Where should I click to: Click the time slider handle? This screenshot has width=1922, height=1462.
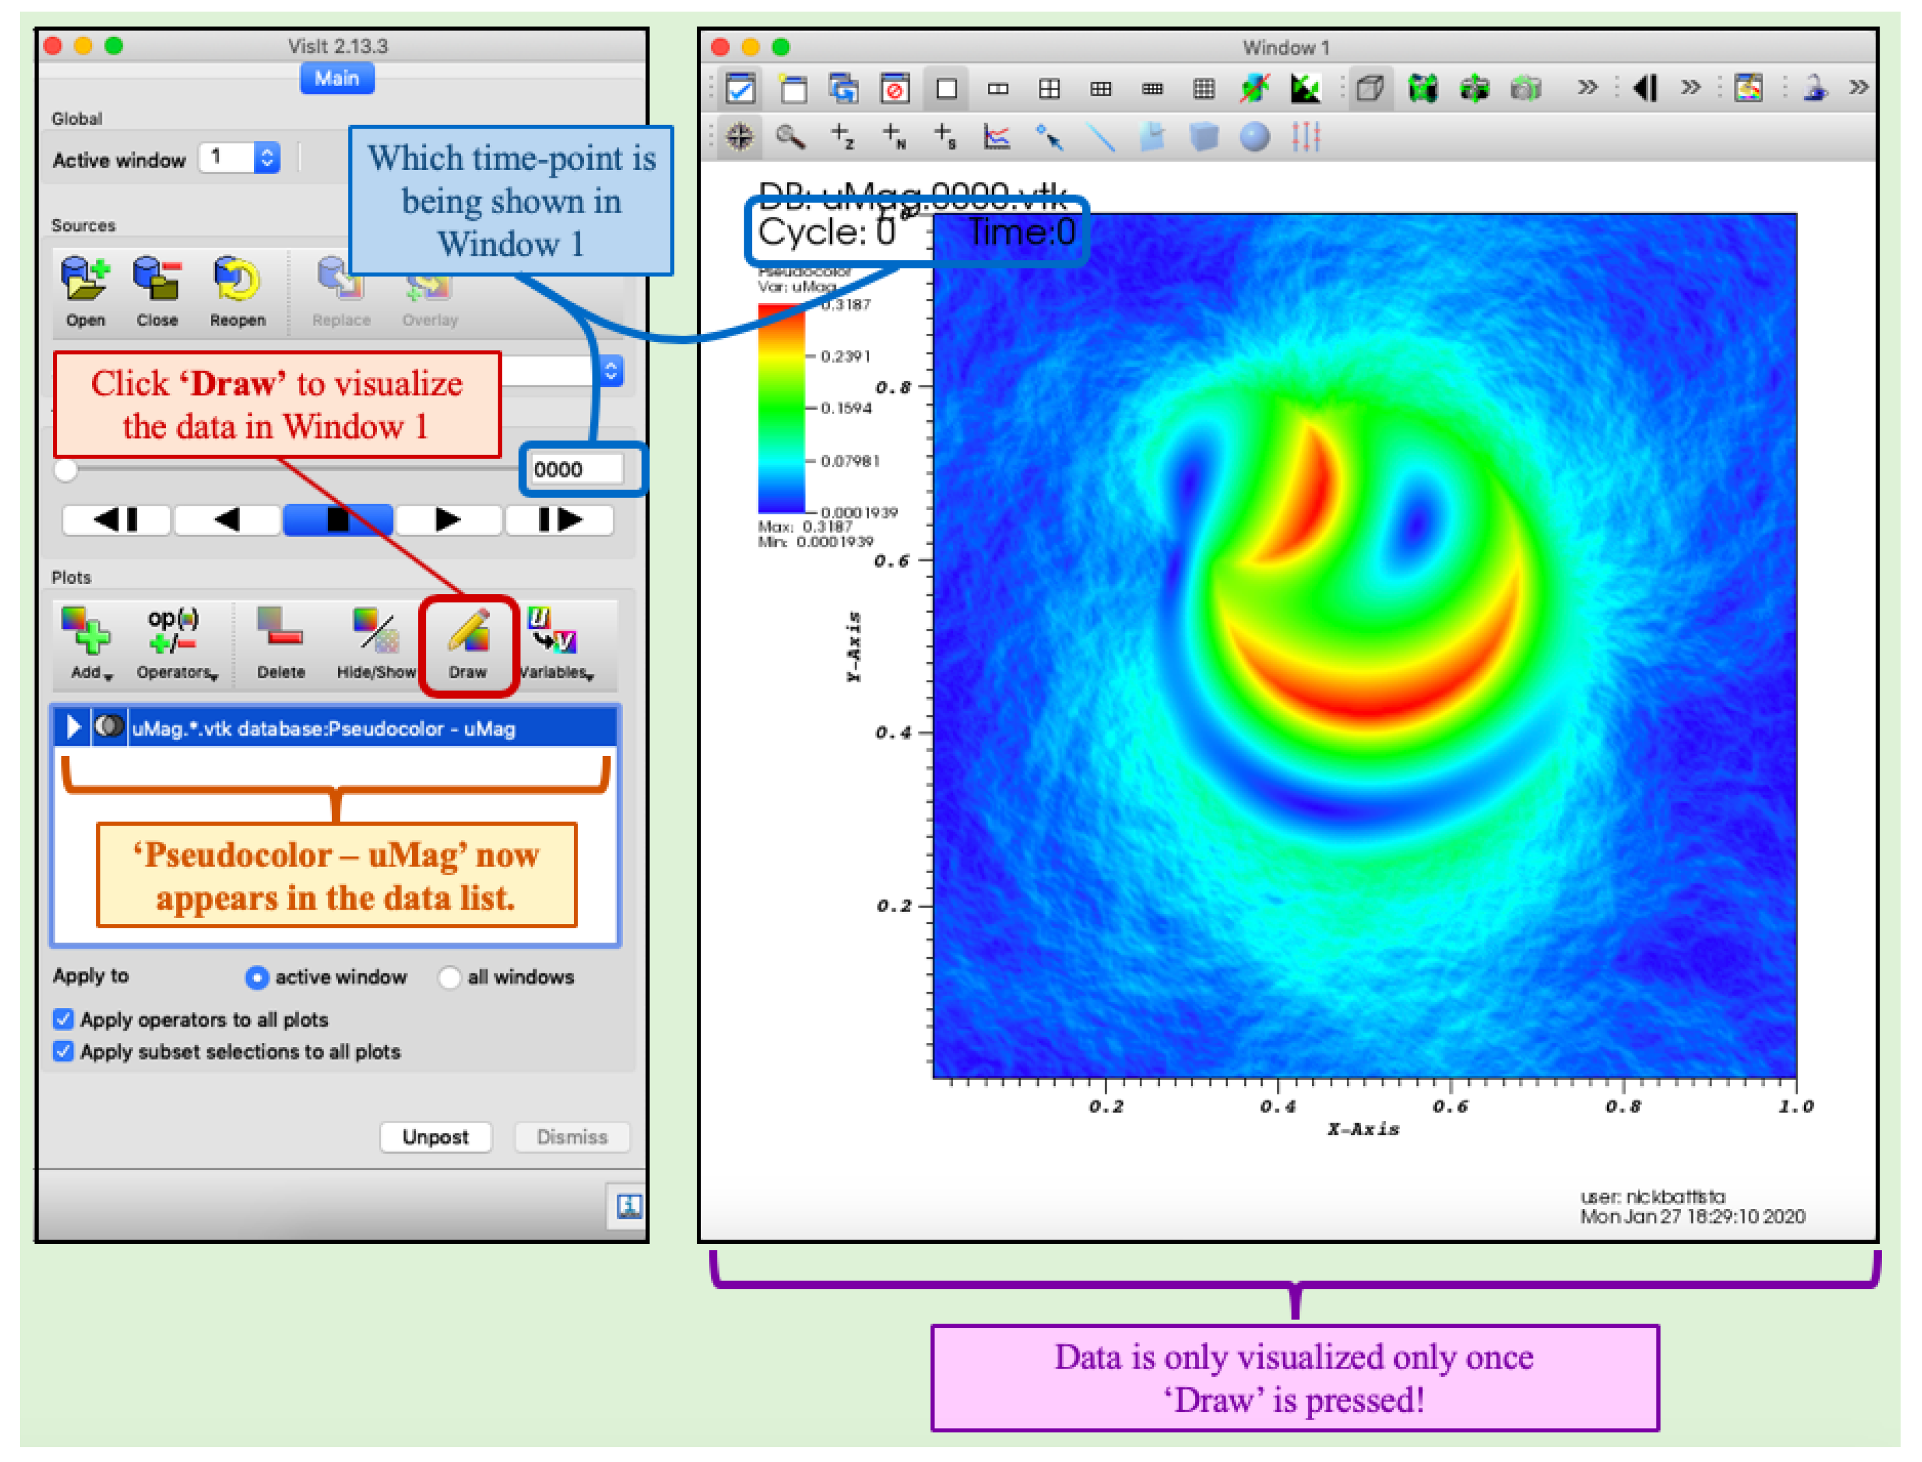(x=66, y=470)
